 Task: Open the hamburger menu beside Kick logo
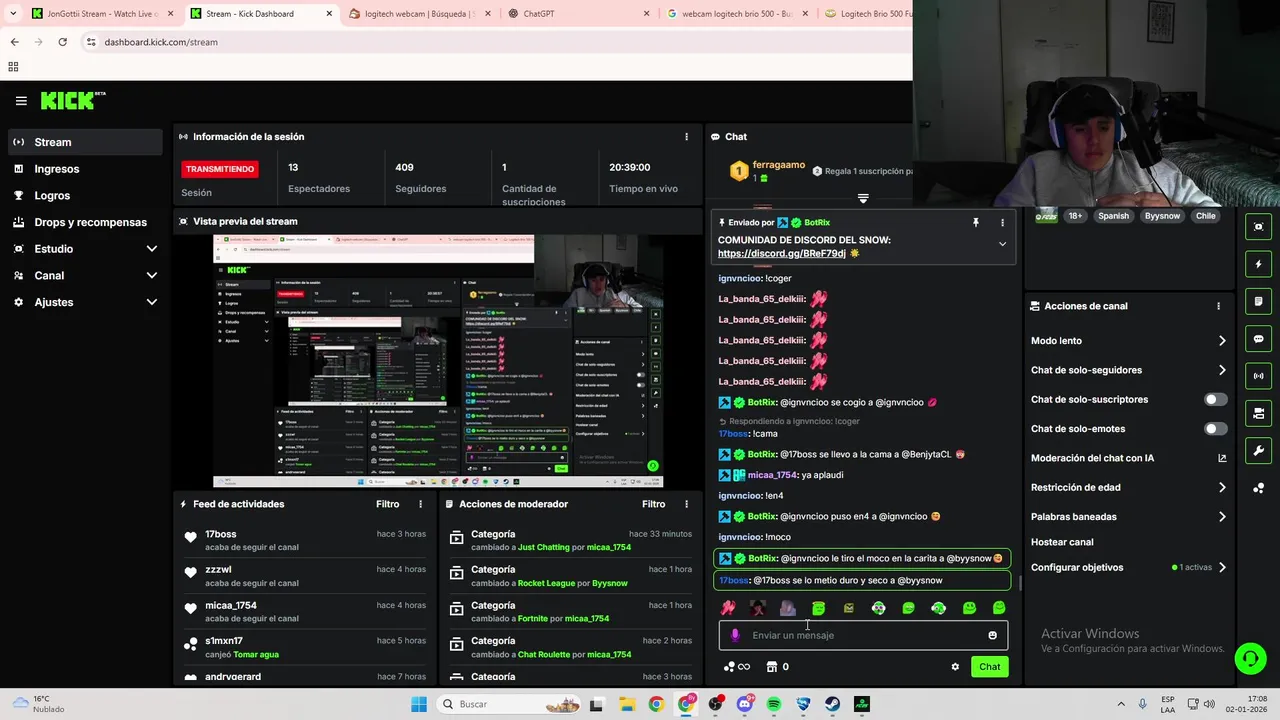(x=21, y=101)
